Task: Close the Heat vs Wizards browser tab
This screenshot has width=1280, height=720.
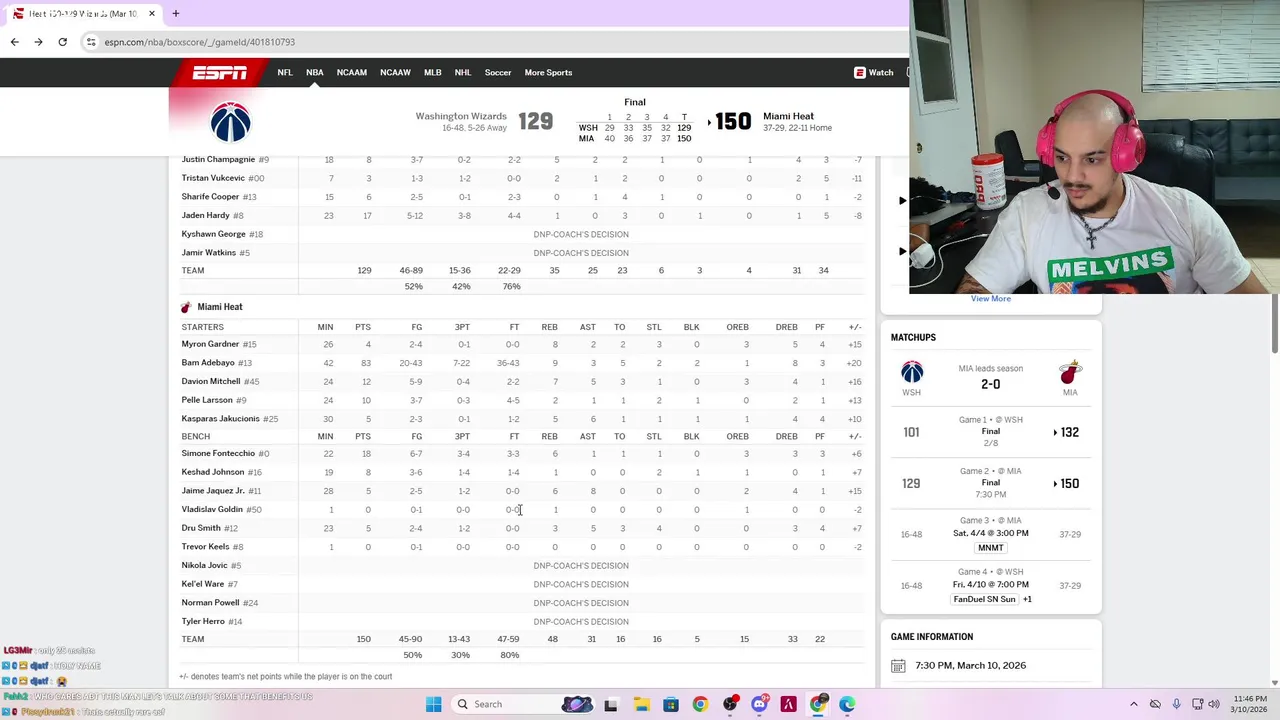Action: coord(152,14)
